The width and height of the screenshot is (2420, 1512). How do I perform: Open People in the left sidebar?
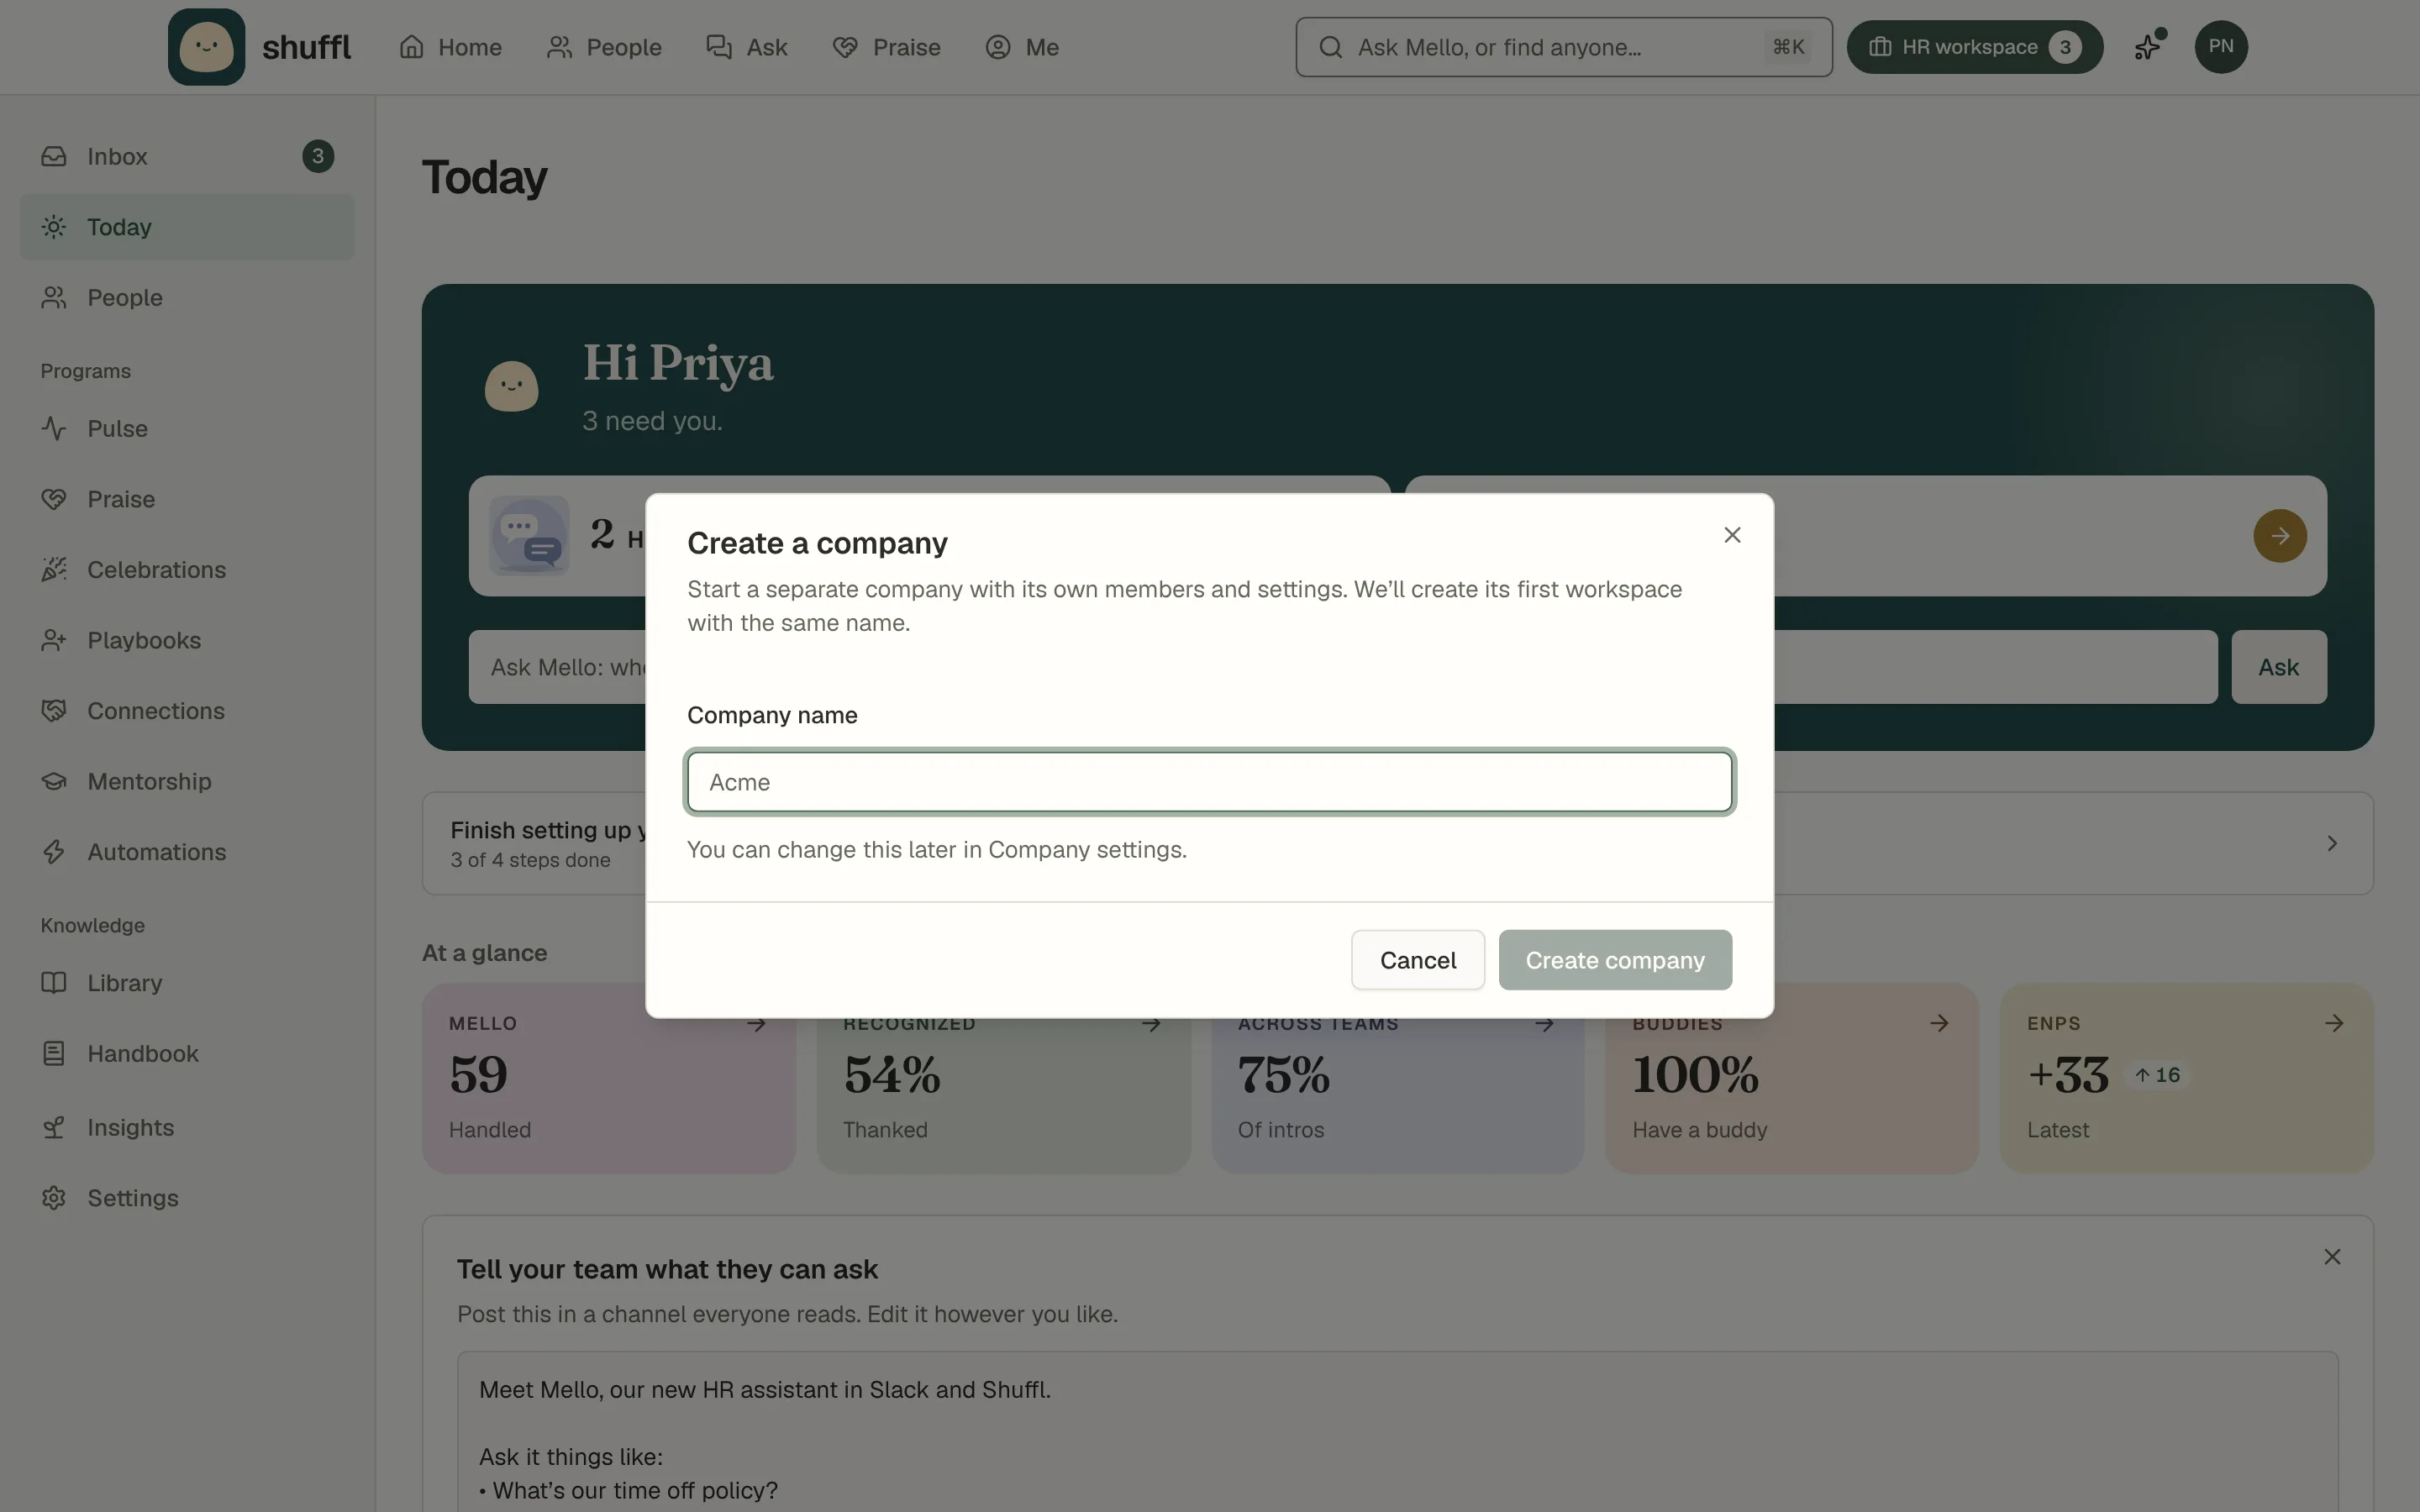pos(187,298)
